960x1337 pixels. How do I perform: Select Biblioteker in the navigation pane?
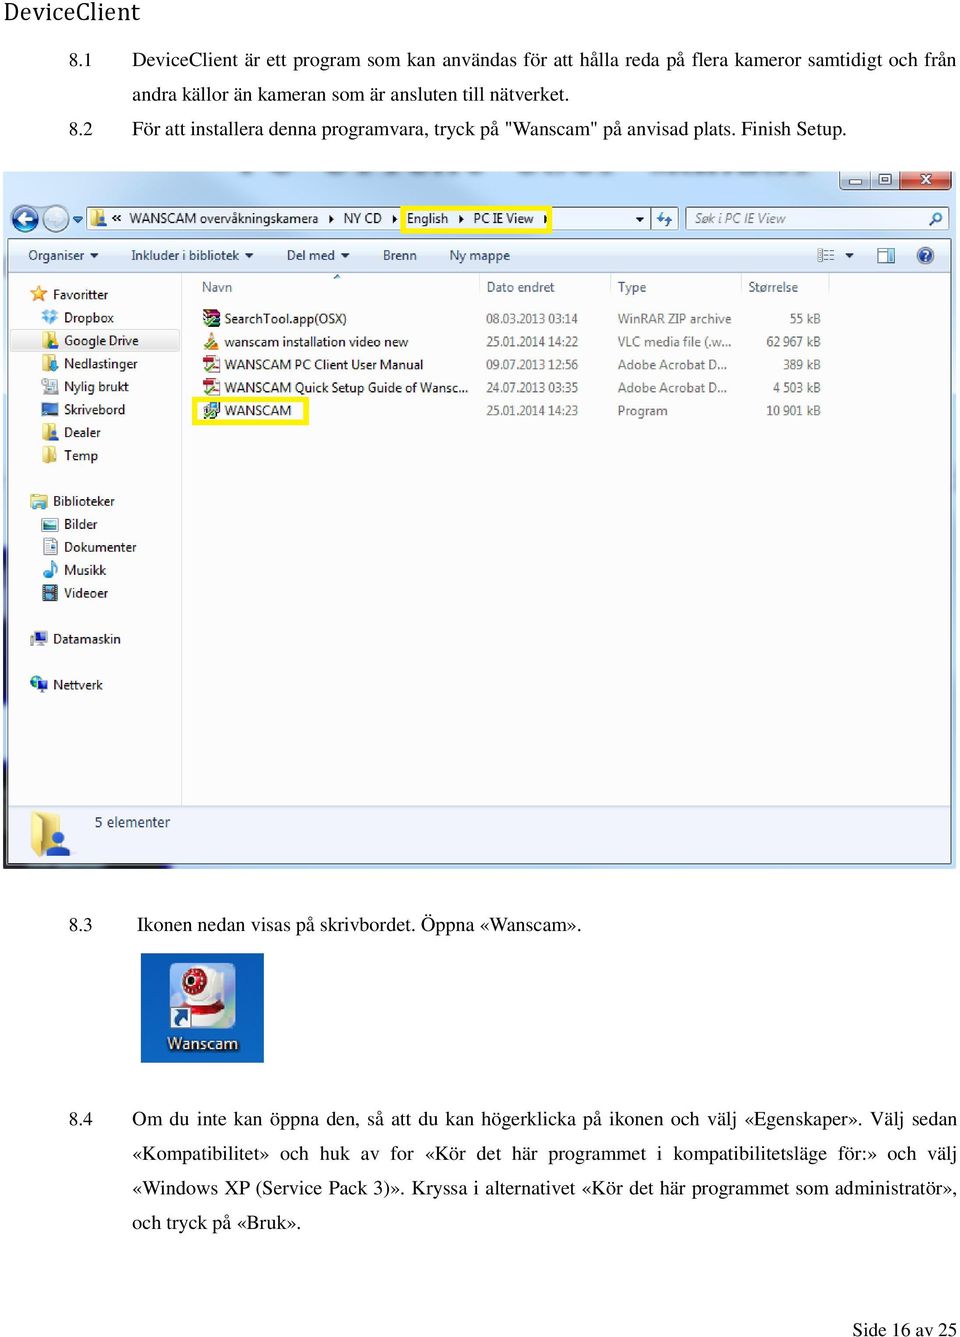click(x=83, y=501)
